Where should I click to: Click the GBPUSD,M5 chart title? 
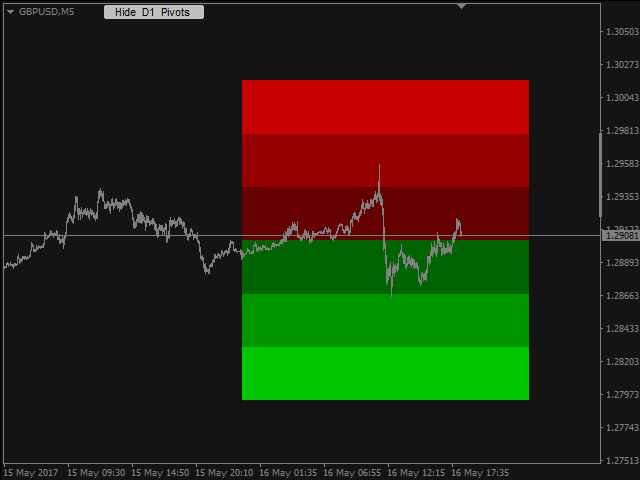(x=47, y=12)
